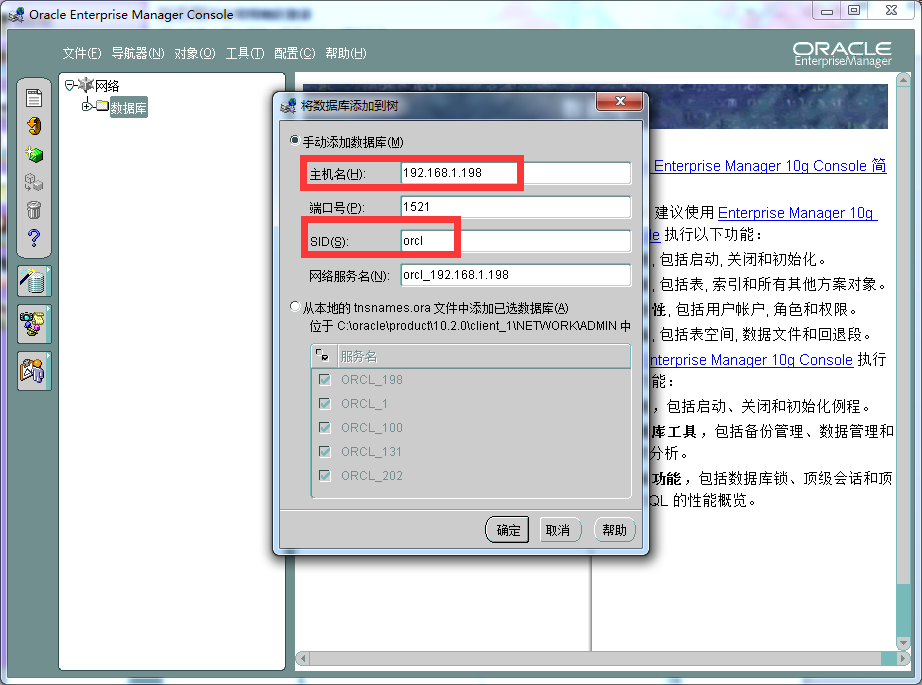Toggle the ORCL_198 checkbox
Screen dimensions: 922x685
point(325,379)
